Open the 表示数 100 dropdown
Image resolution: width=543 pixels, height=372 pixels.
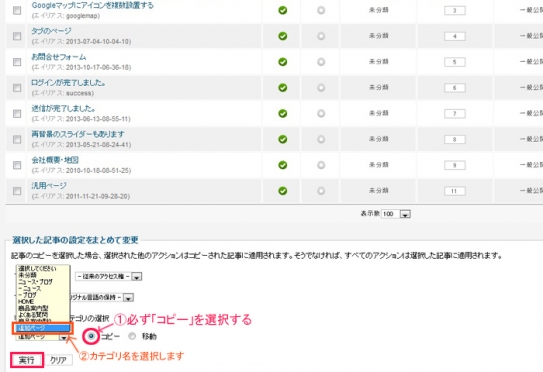click(x=396, y=214)
